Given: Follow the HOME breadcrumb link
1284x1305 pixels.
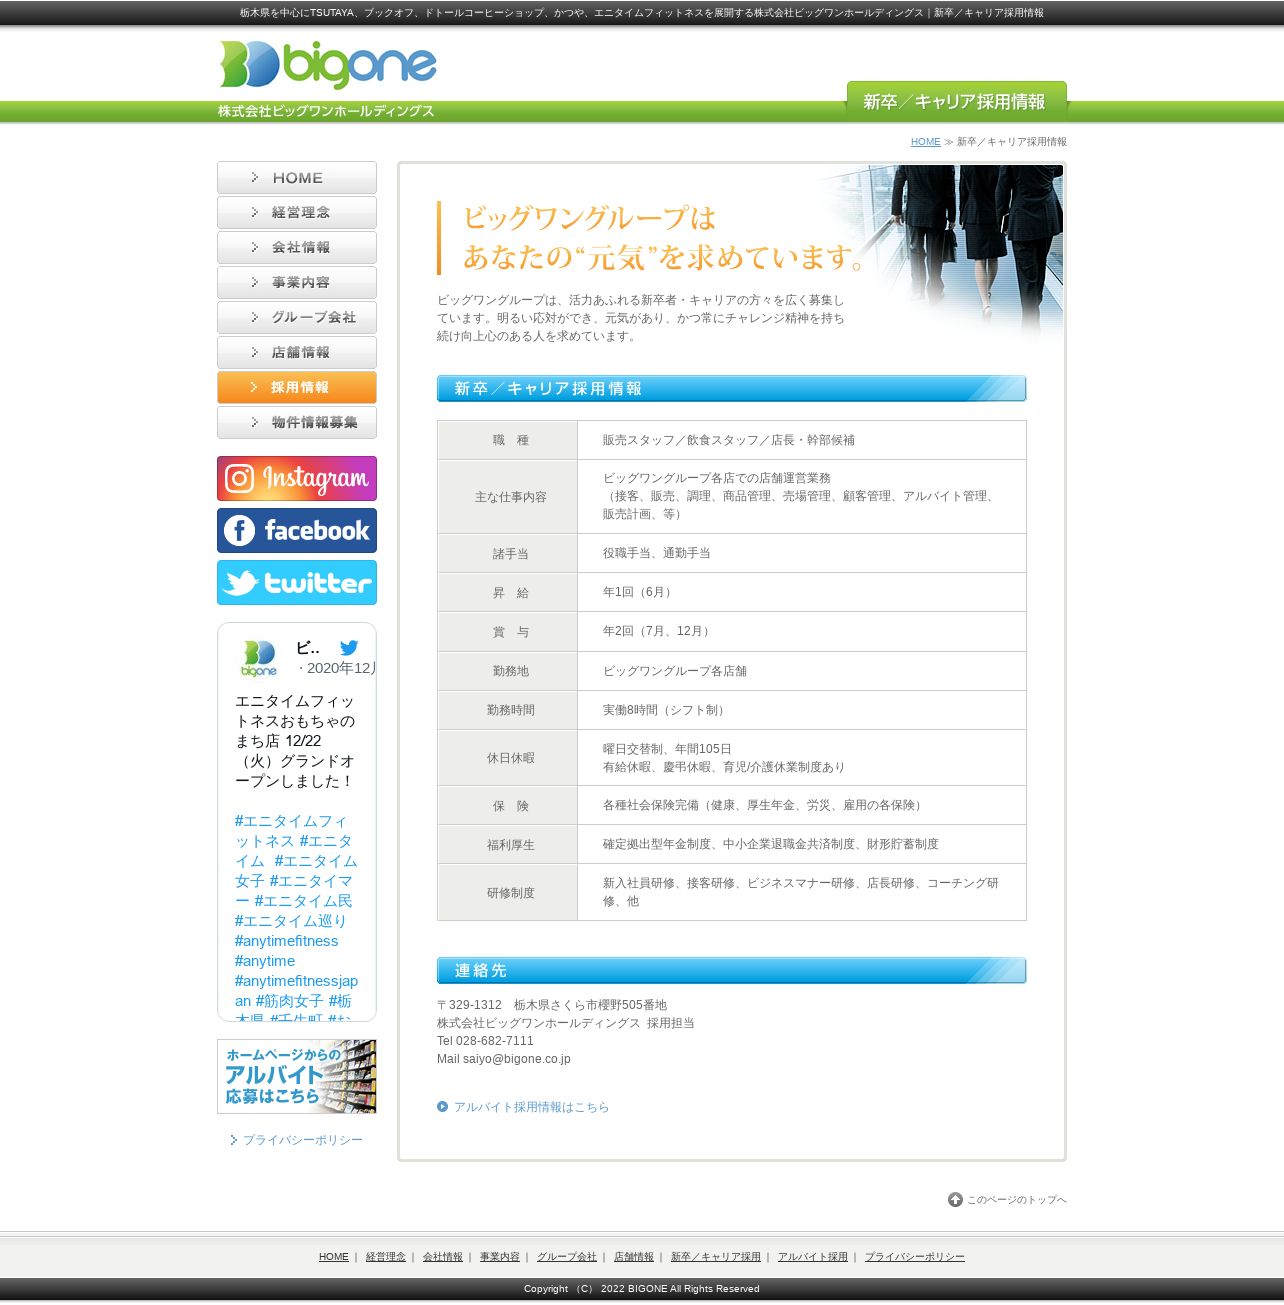Looking at the screenshot, I should pos(925,142).
